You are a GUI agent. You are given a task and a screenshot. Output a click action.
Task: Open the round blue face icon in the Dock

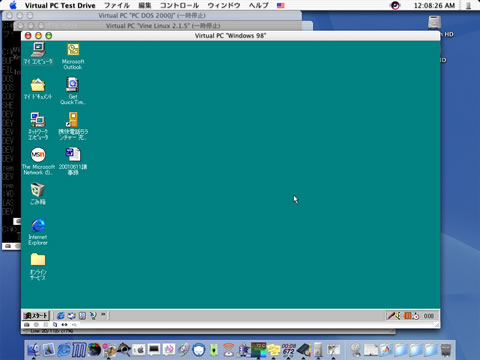point(199,350)
